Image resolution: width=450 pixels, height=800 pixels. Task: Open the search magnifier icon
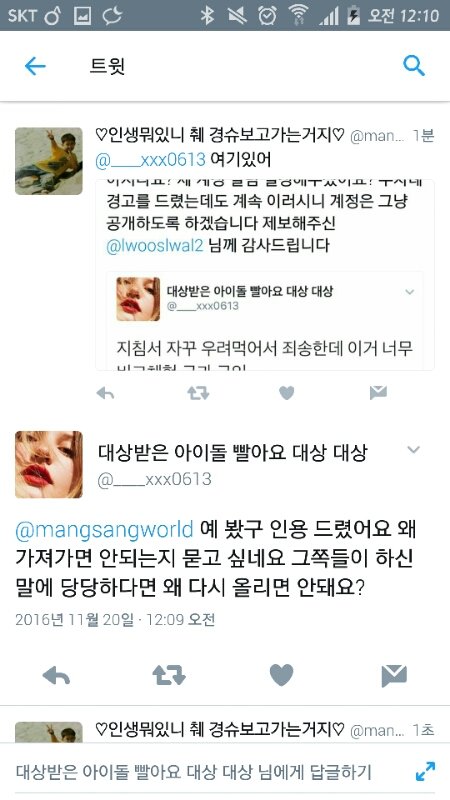click(414, 66)
